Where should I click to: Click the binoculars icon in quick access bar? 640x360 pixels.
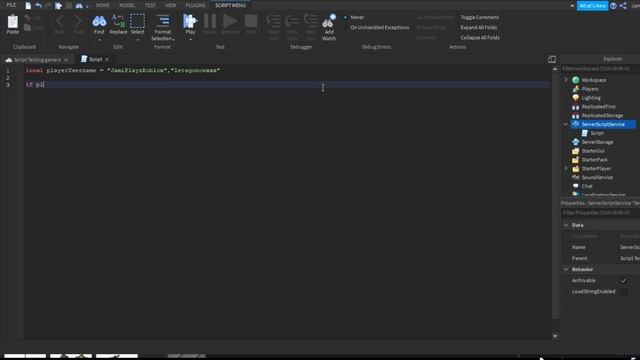[79, 6]
